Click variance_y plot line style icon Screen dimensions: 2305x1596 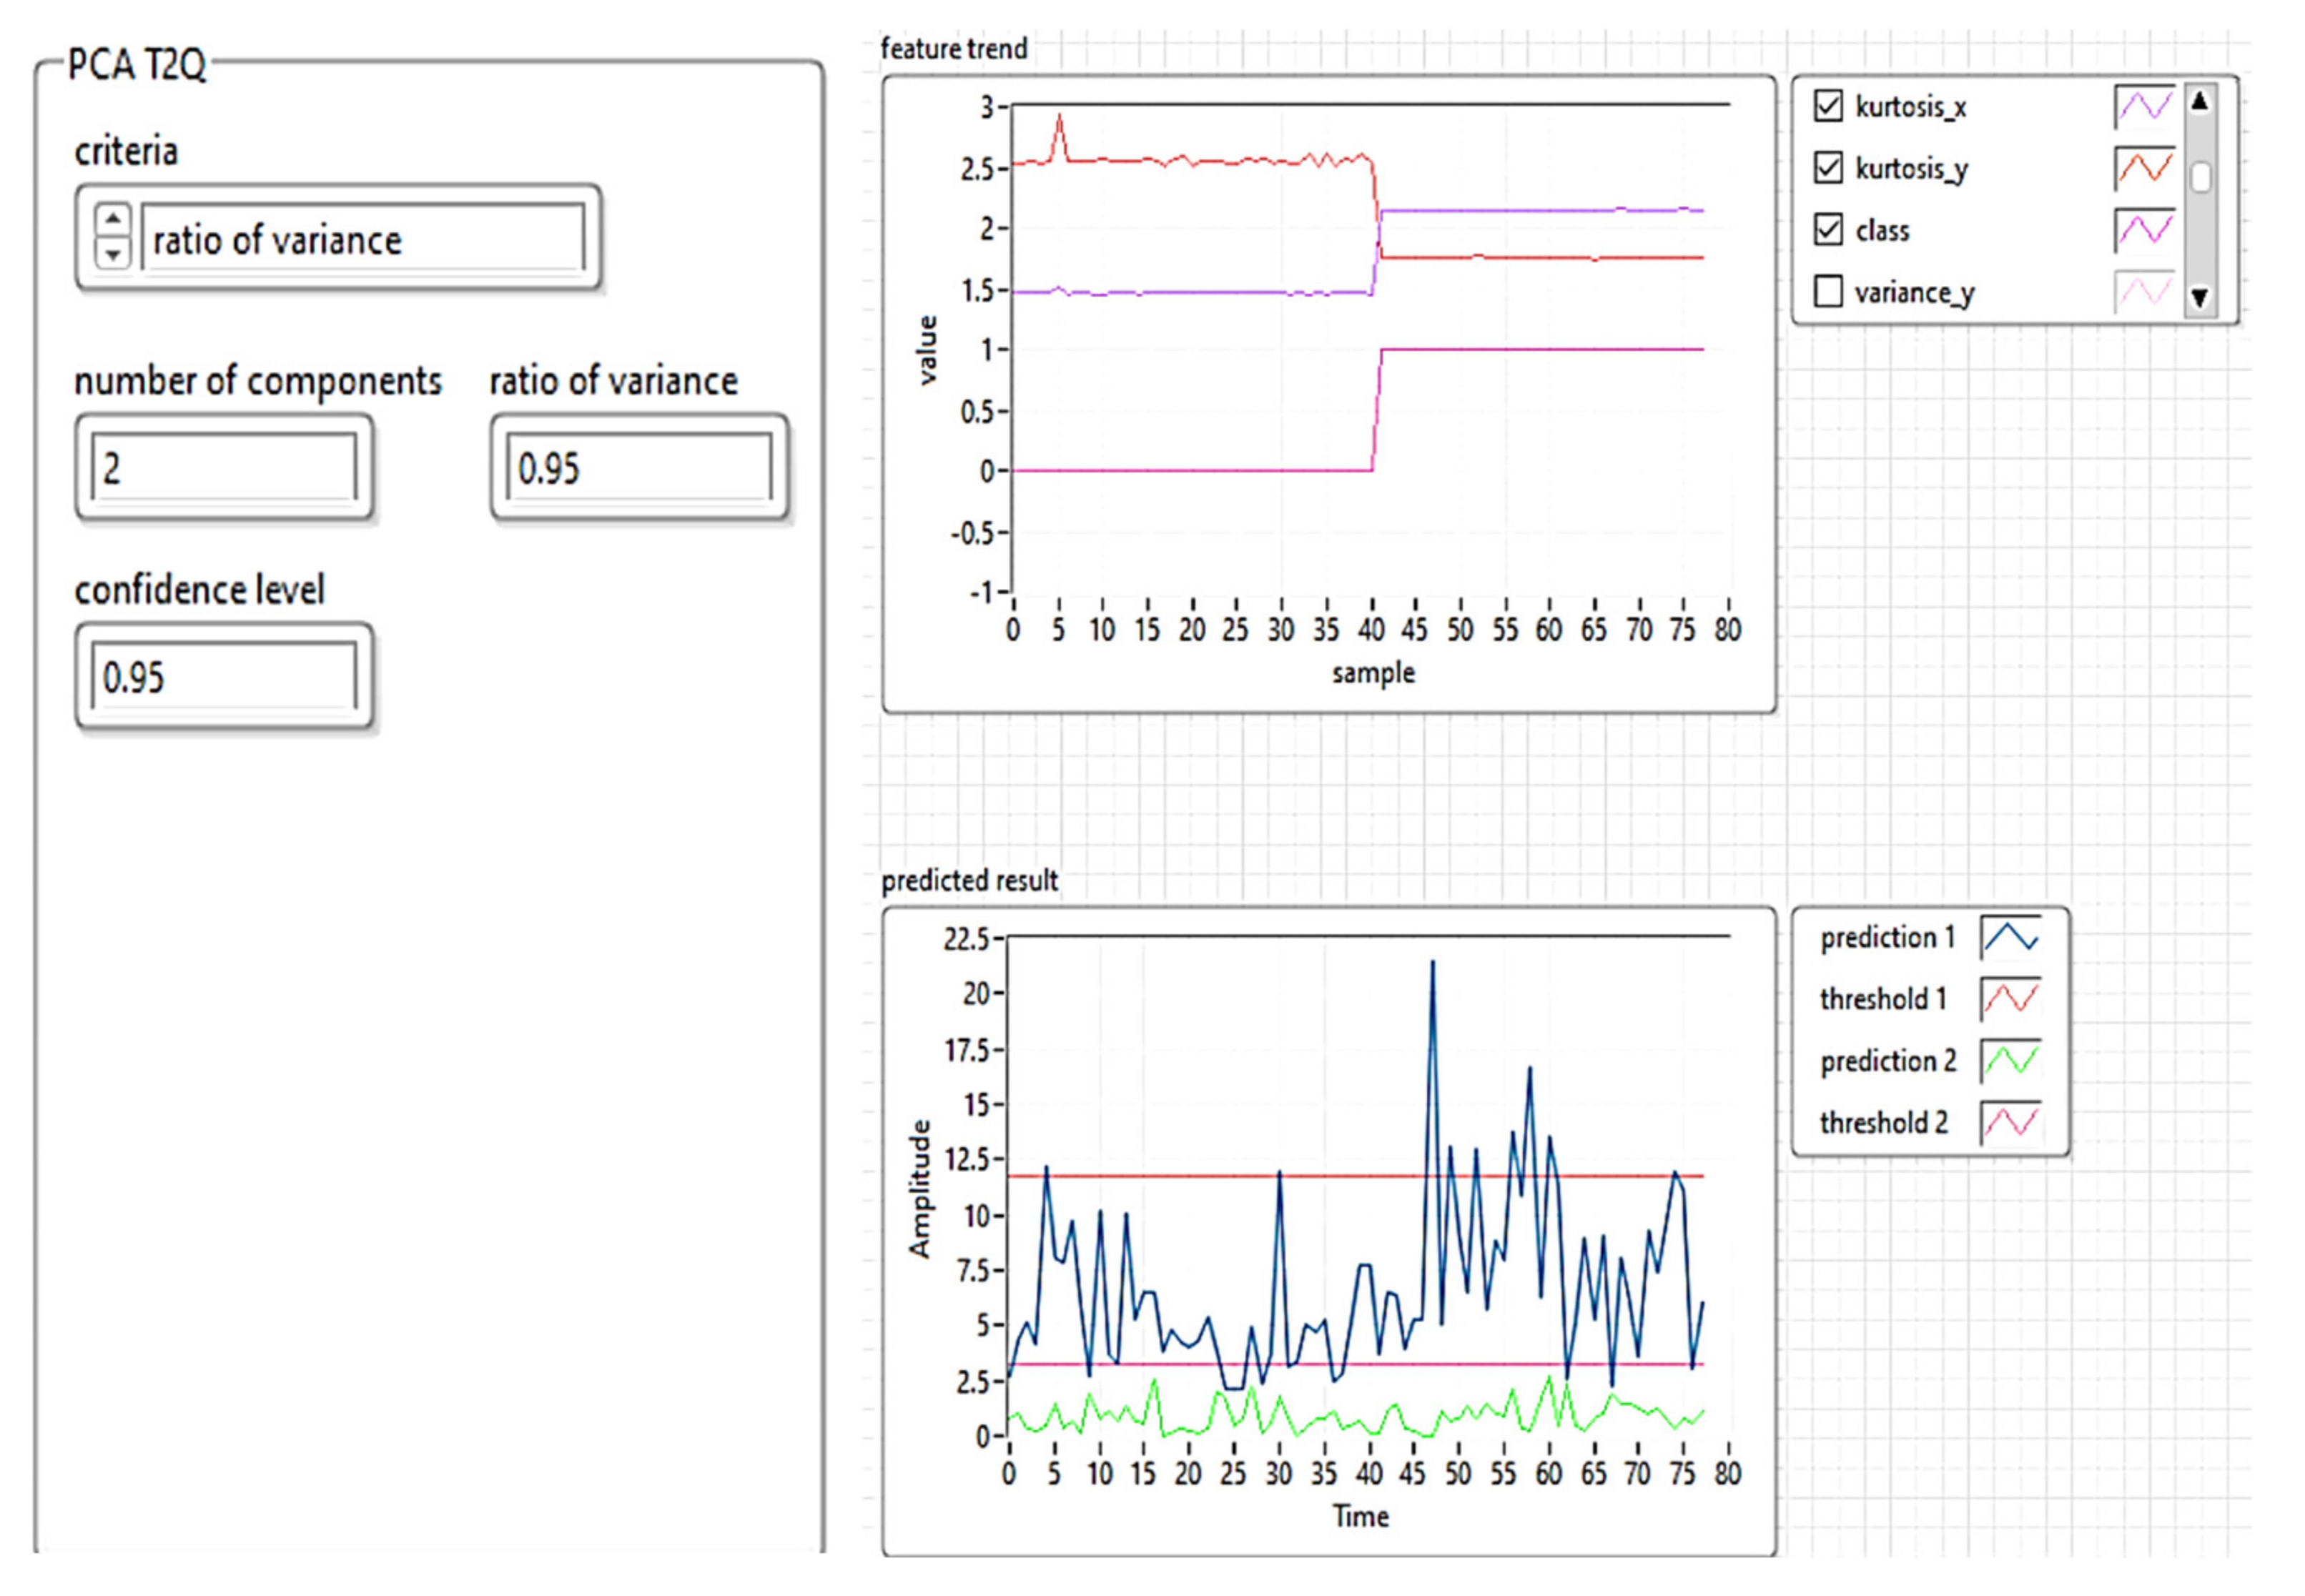click(x=2144, y=292)
